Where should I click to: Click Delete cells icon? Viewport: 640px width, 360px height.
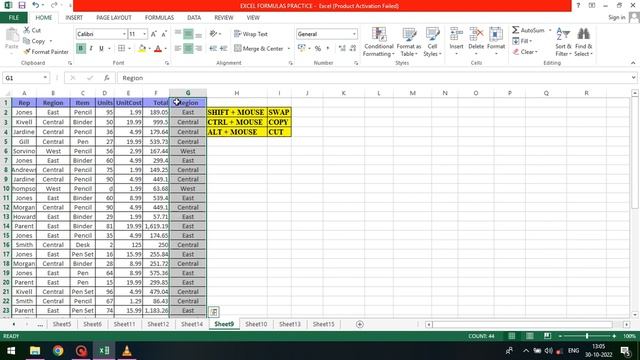(x=476, y=35)
